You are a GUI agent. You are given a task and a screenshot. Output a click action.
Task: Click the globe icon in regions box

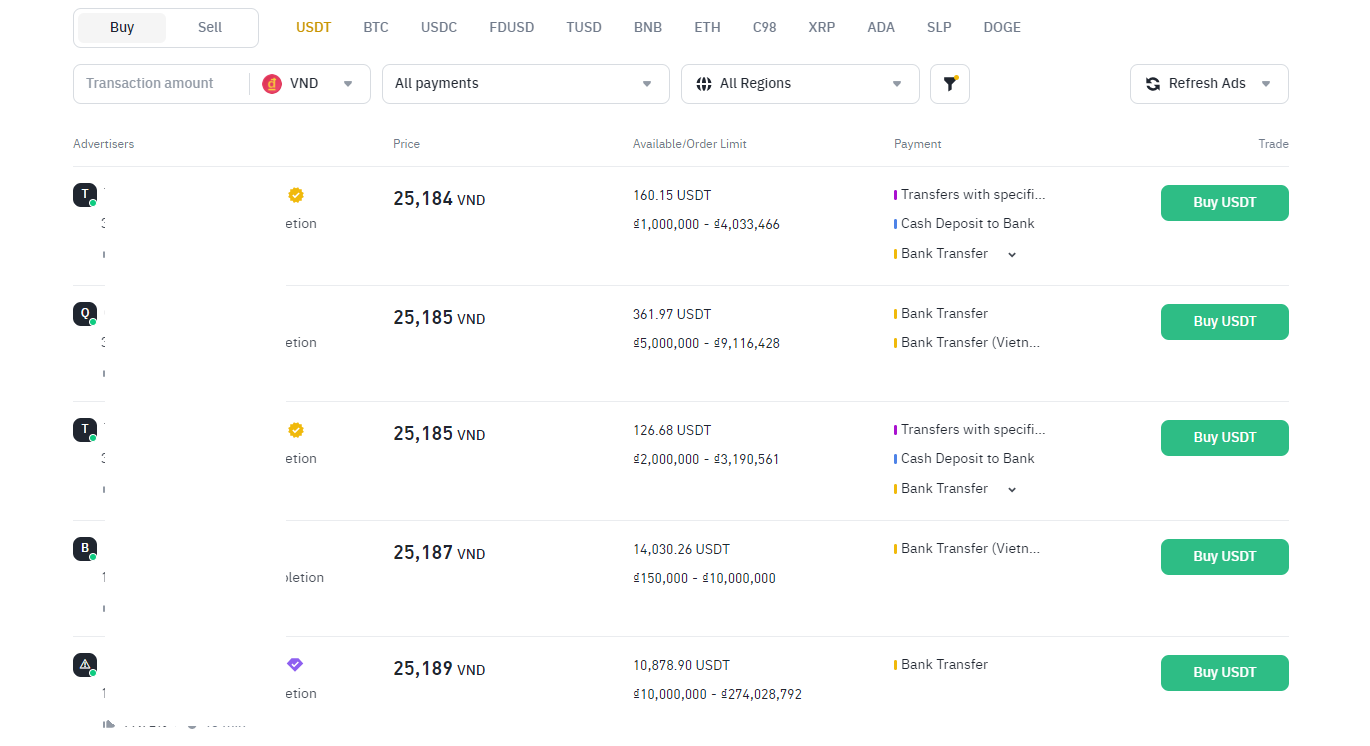(703, 84)
